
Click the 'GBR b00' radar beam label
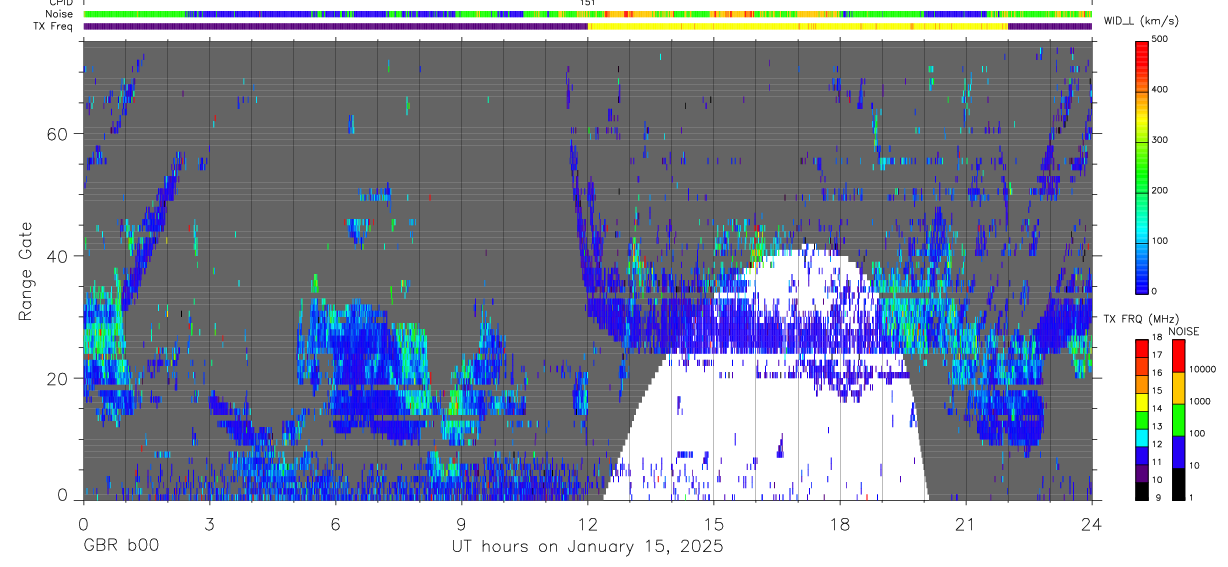121,546
